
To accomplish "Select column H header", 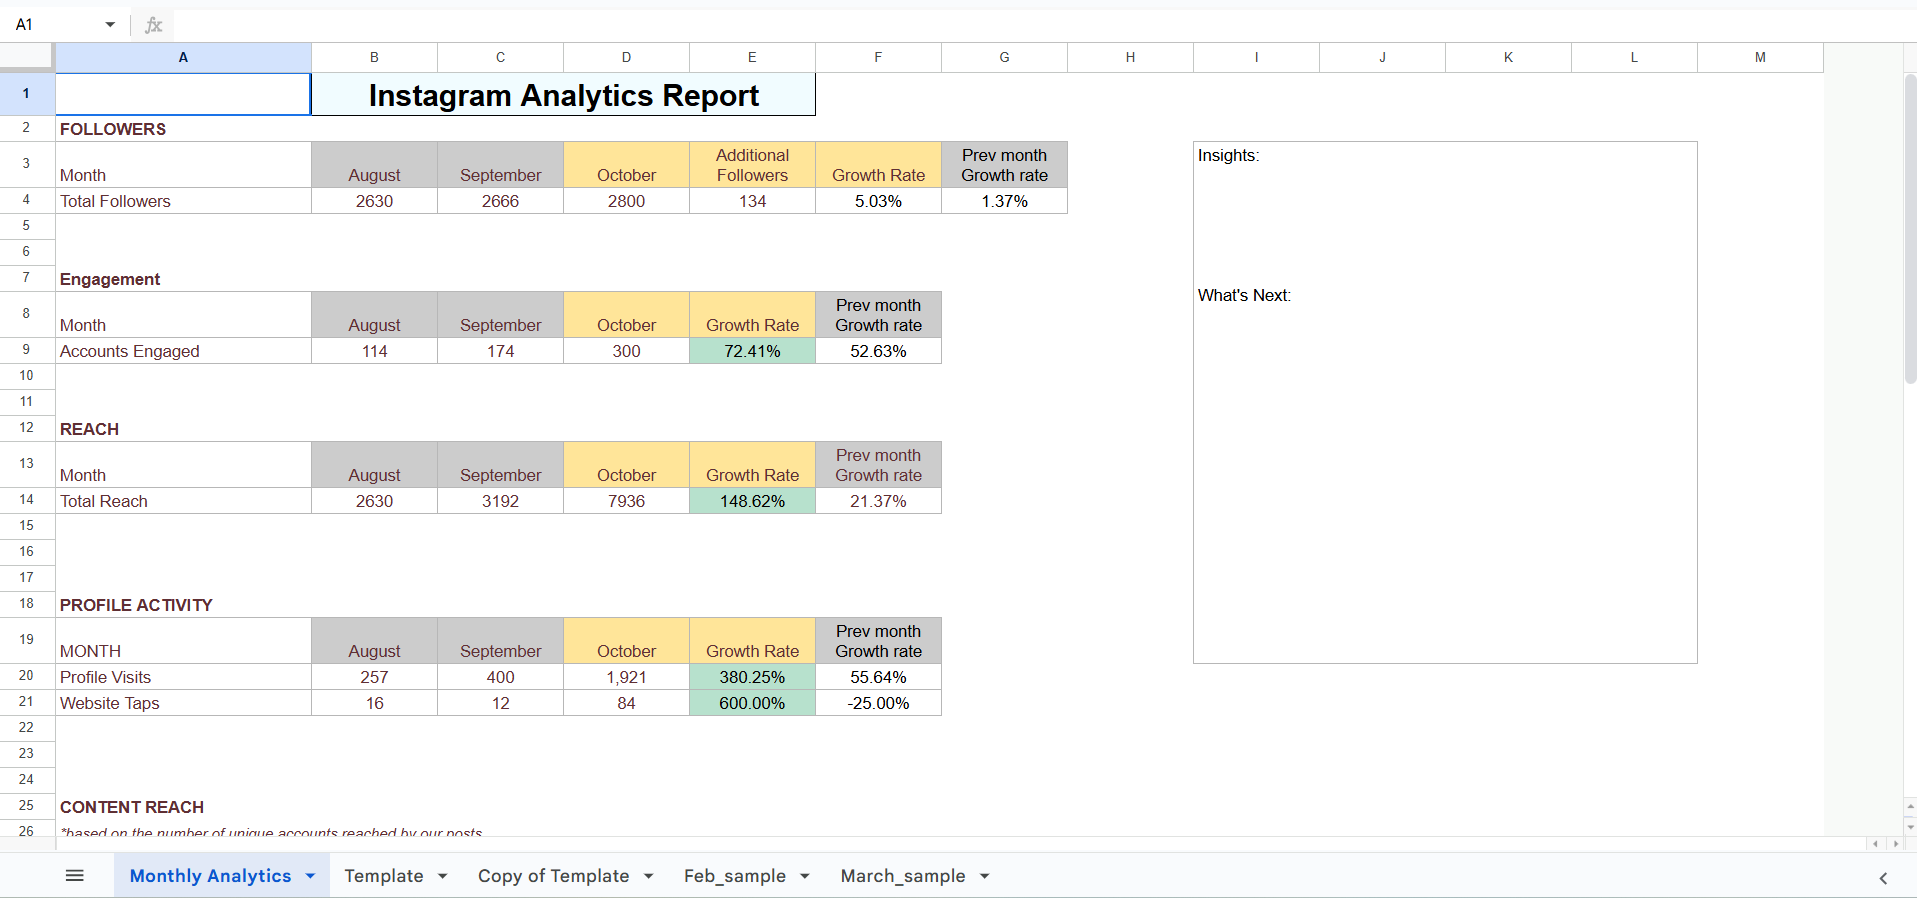I will 1130,57.
